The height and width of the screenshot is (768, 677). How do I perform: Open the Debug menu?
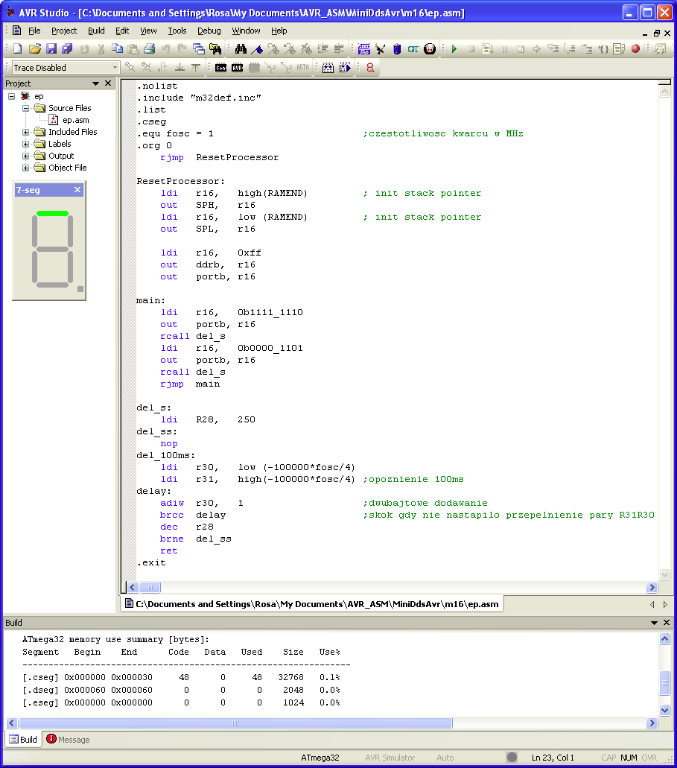click(x=209, y=31)
